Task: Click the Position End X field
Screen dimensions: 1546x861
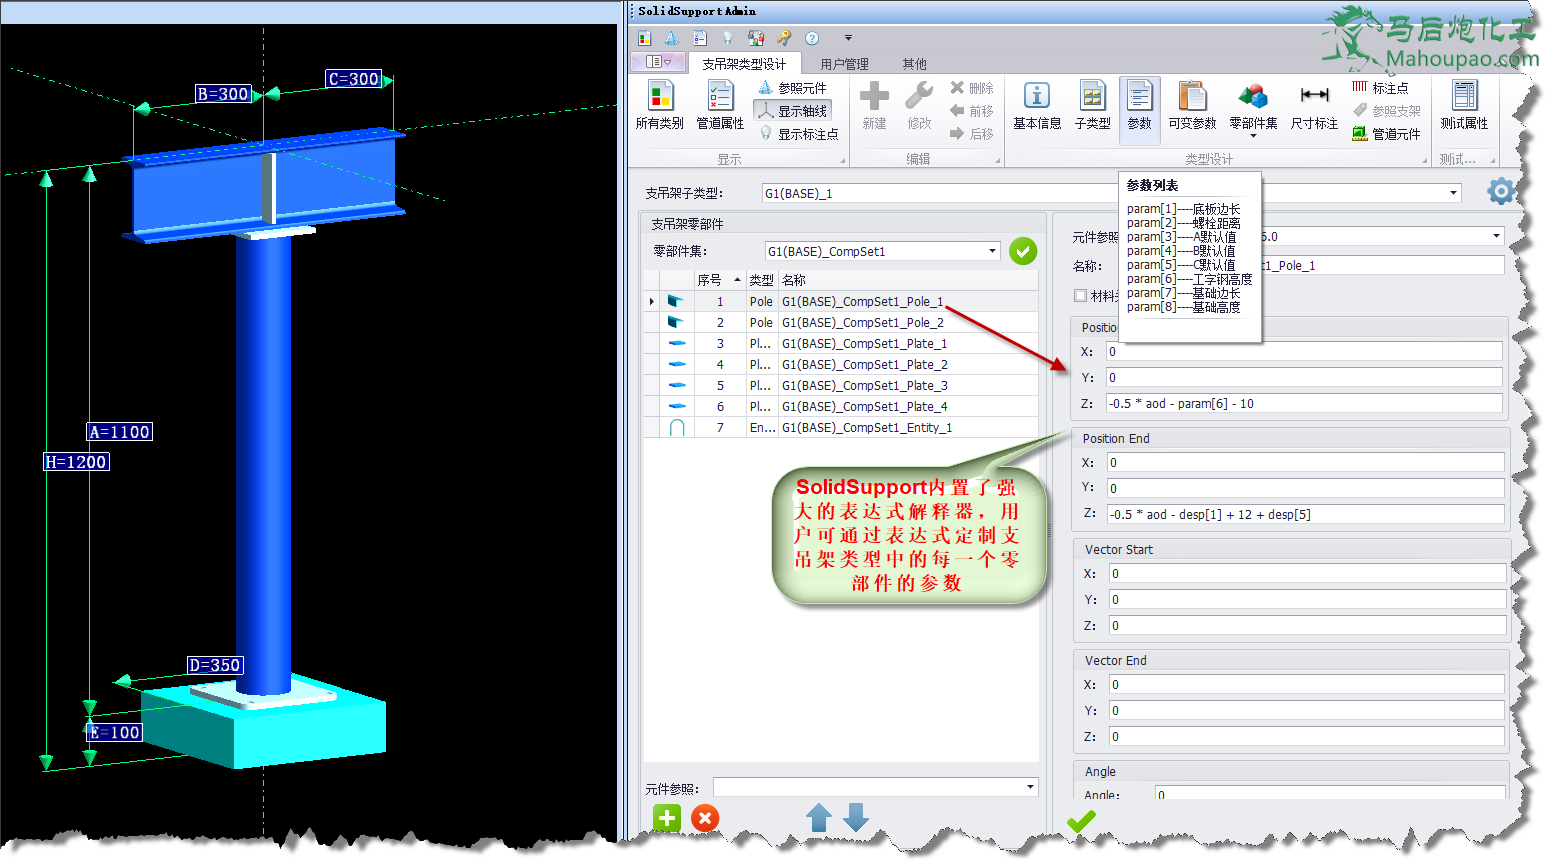Action: 1305,462
